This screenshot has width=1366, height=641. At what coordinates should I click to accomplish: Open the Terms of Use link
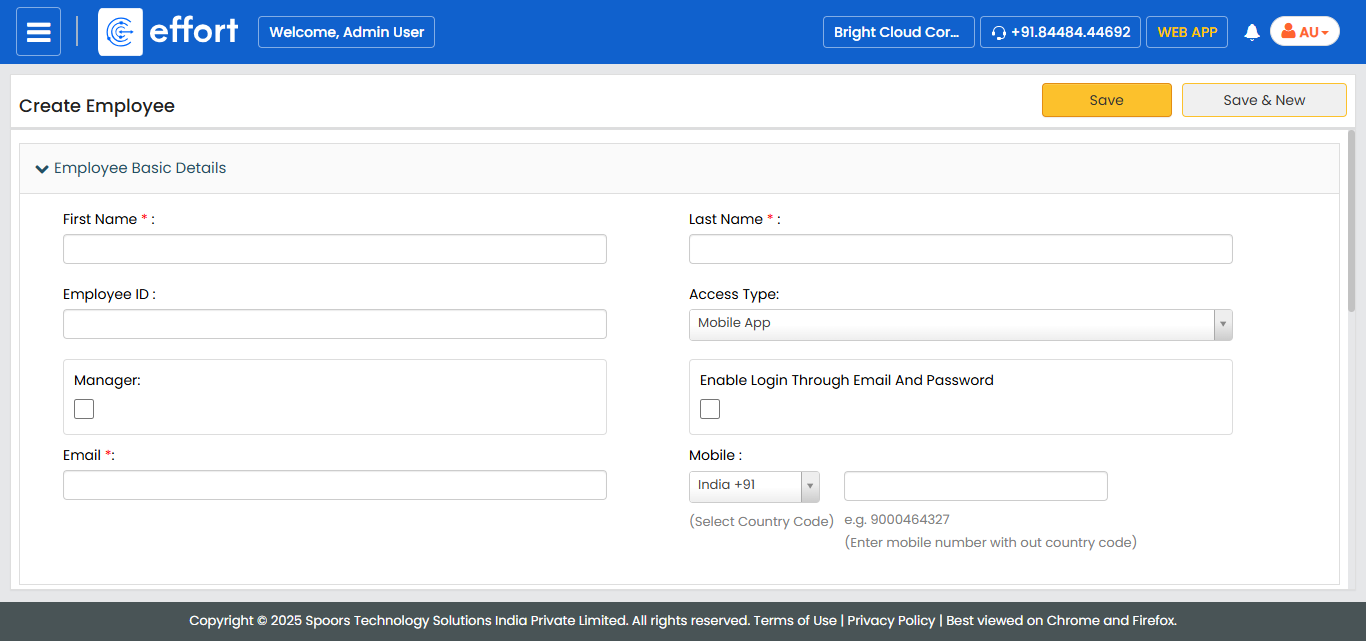click(x=795, y=621)
